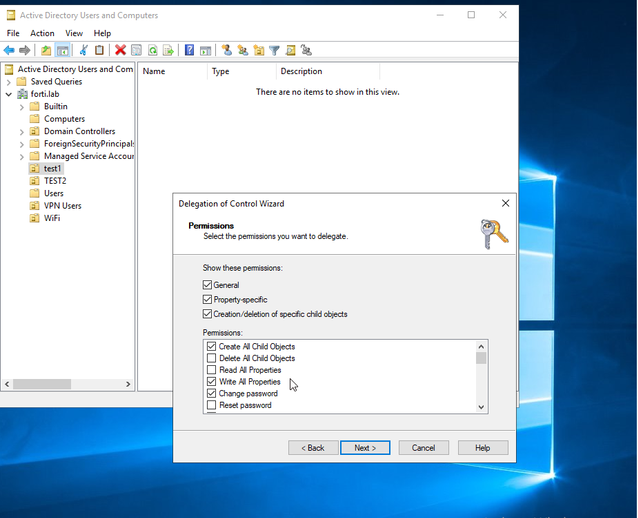Click the Create New User toolbar icon
Screen dimensions: 638x518
227,50
